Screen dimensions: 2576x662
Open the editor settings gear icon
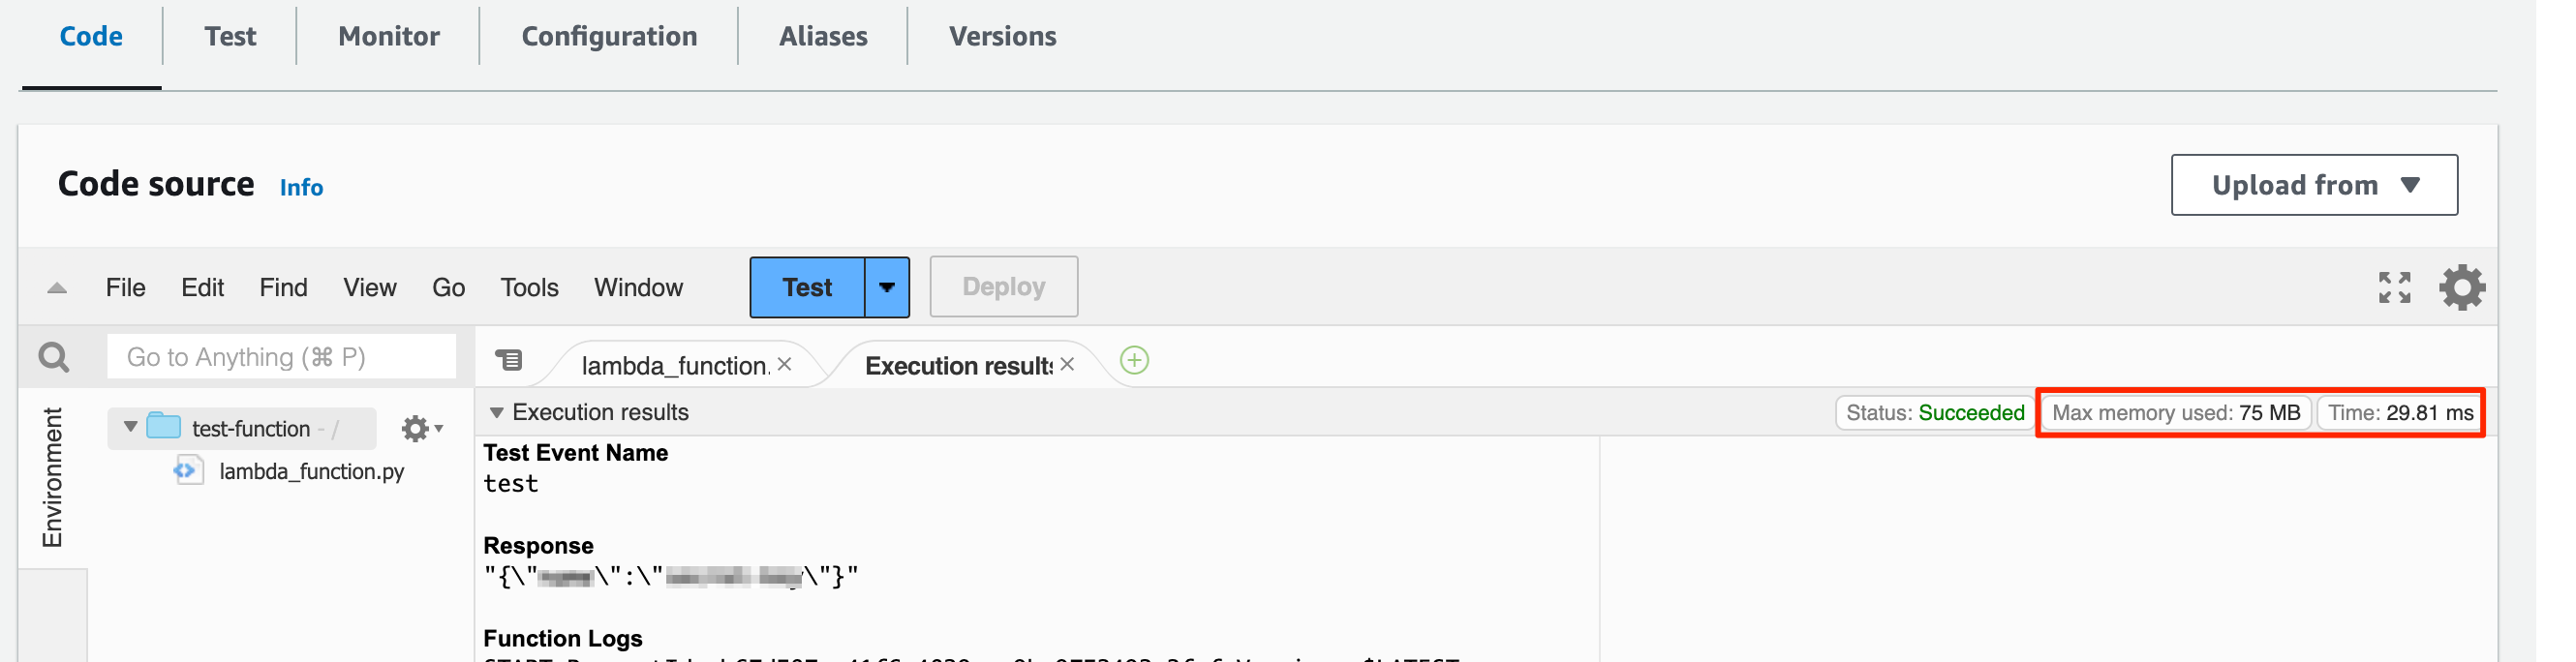coord(2461,288)
